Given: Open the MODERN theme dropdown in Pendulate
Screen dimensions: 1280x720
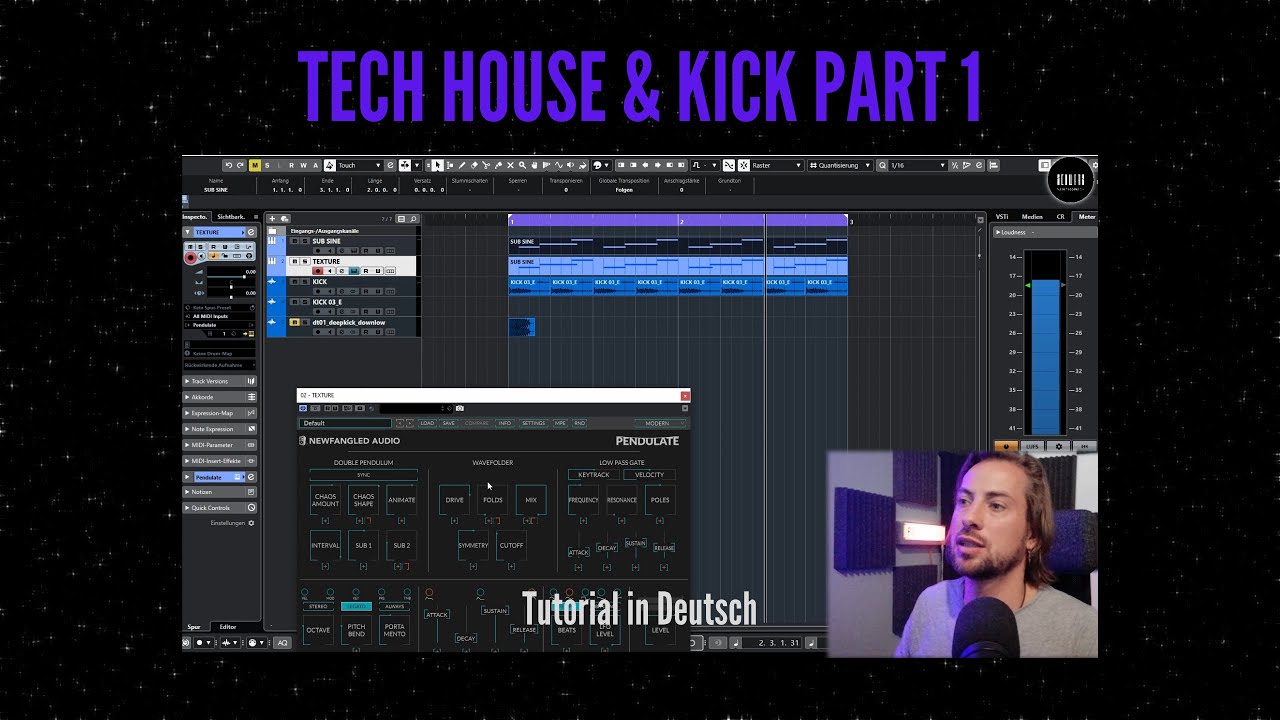Looking at the screenshot, I should click(x=660, y=423).
